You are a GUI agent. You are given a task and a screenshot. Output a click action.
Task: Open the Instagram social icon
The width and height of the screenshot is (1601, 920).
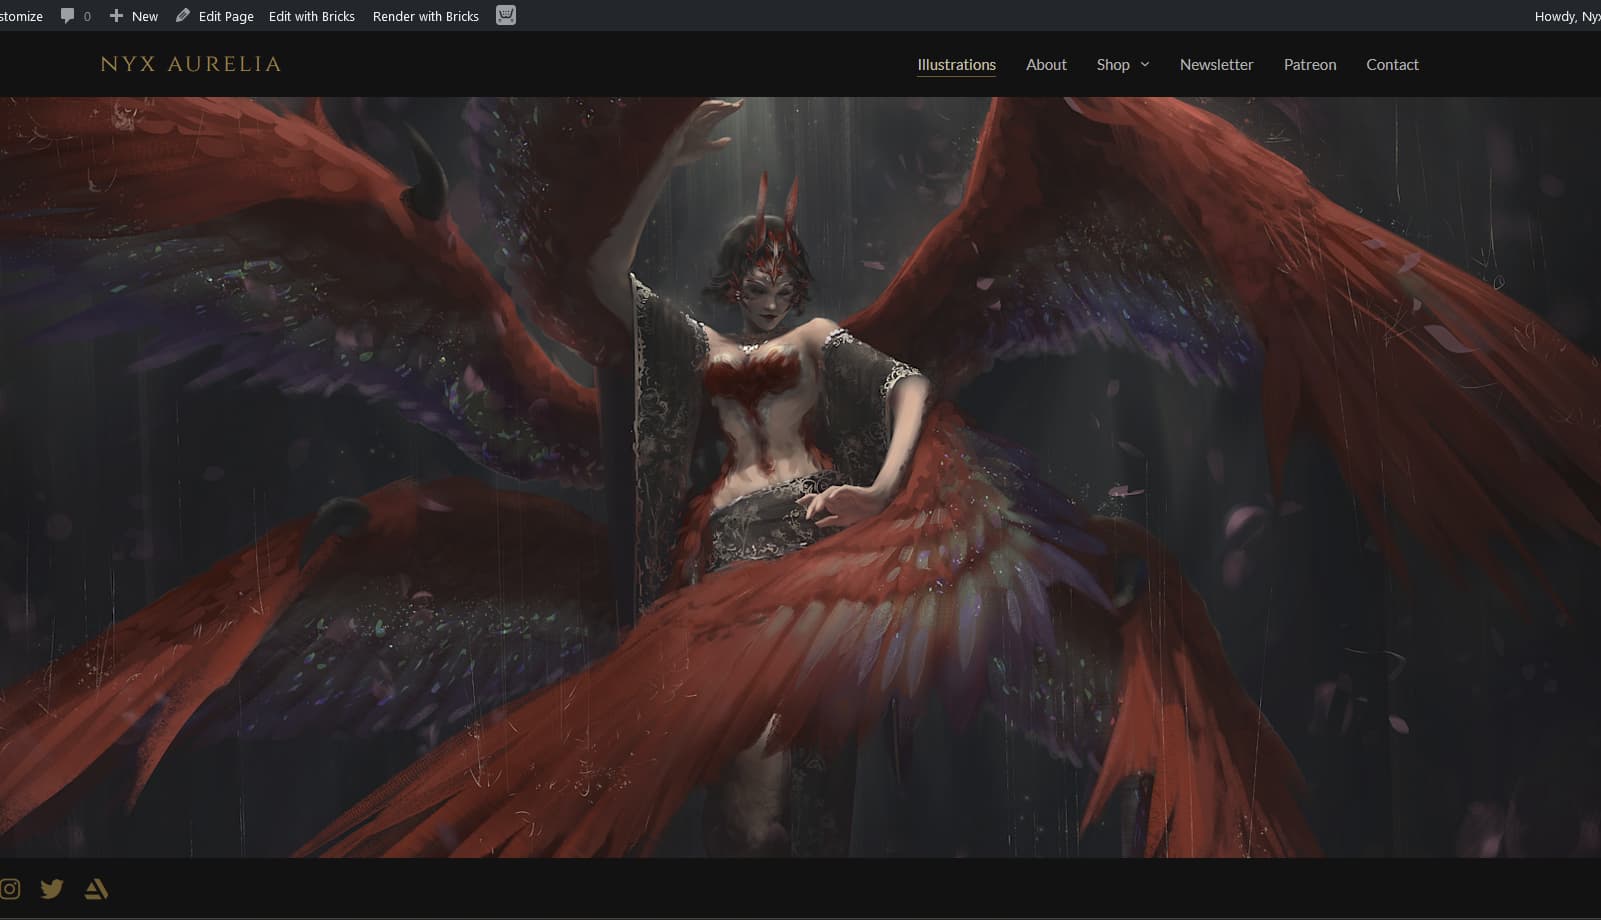pyautogui.click(x=10, y=889)
